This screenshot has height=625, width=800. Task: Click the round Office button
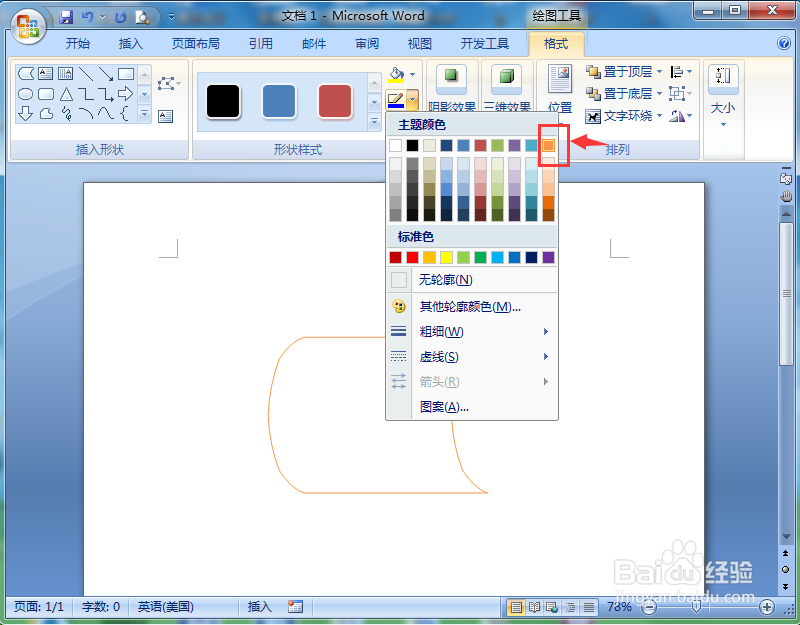tap(28, 26)
